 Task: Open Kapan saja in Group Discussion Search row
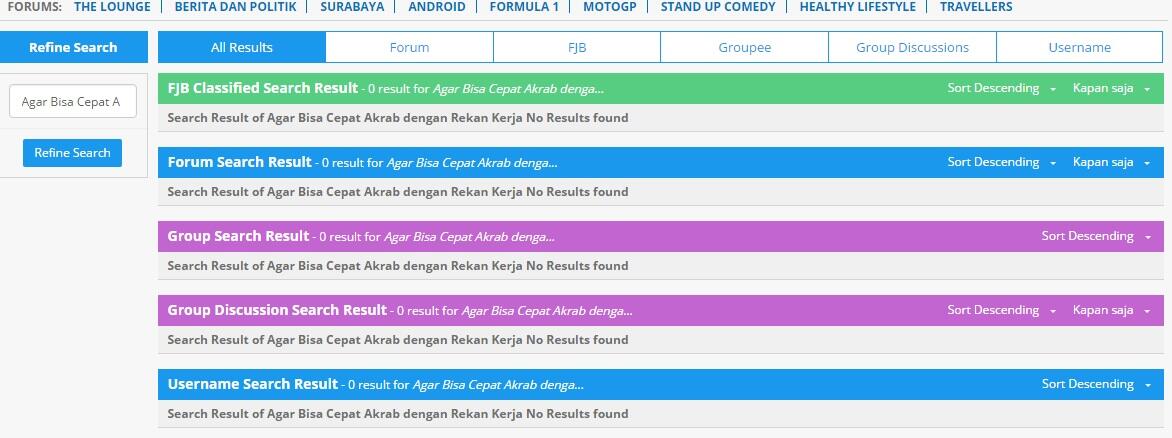(x=1111, y=310)
